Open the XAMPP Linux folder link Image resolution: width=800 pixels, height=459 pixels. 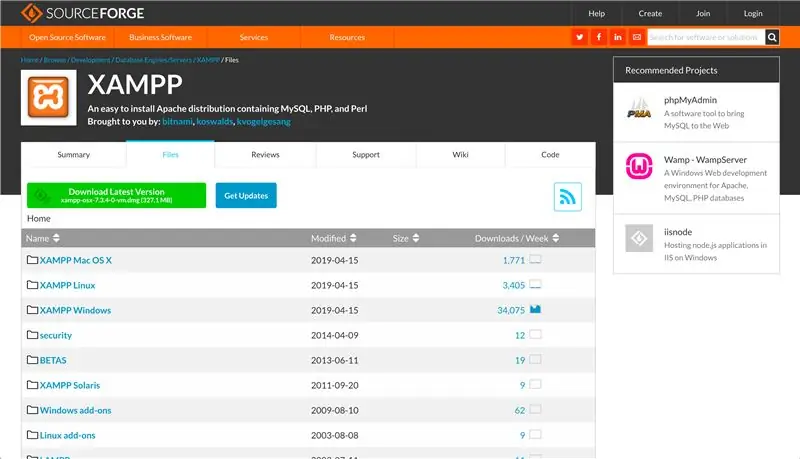point(67,285)
